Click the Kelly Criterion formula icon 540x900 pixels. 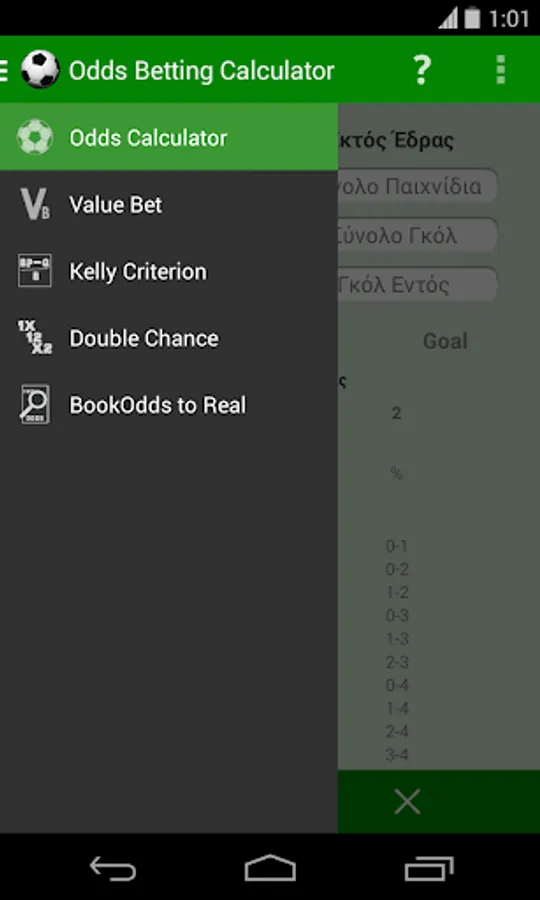coord(34,271)
